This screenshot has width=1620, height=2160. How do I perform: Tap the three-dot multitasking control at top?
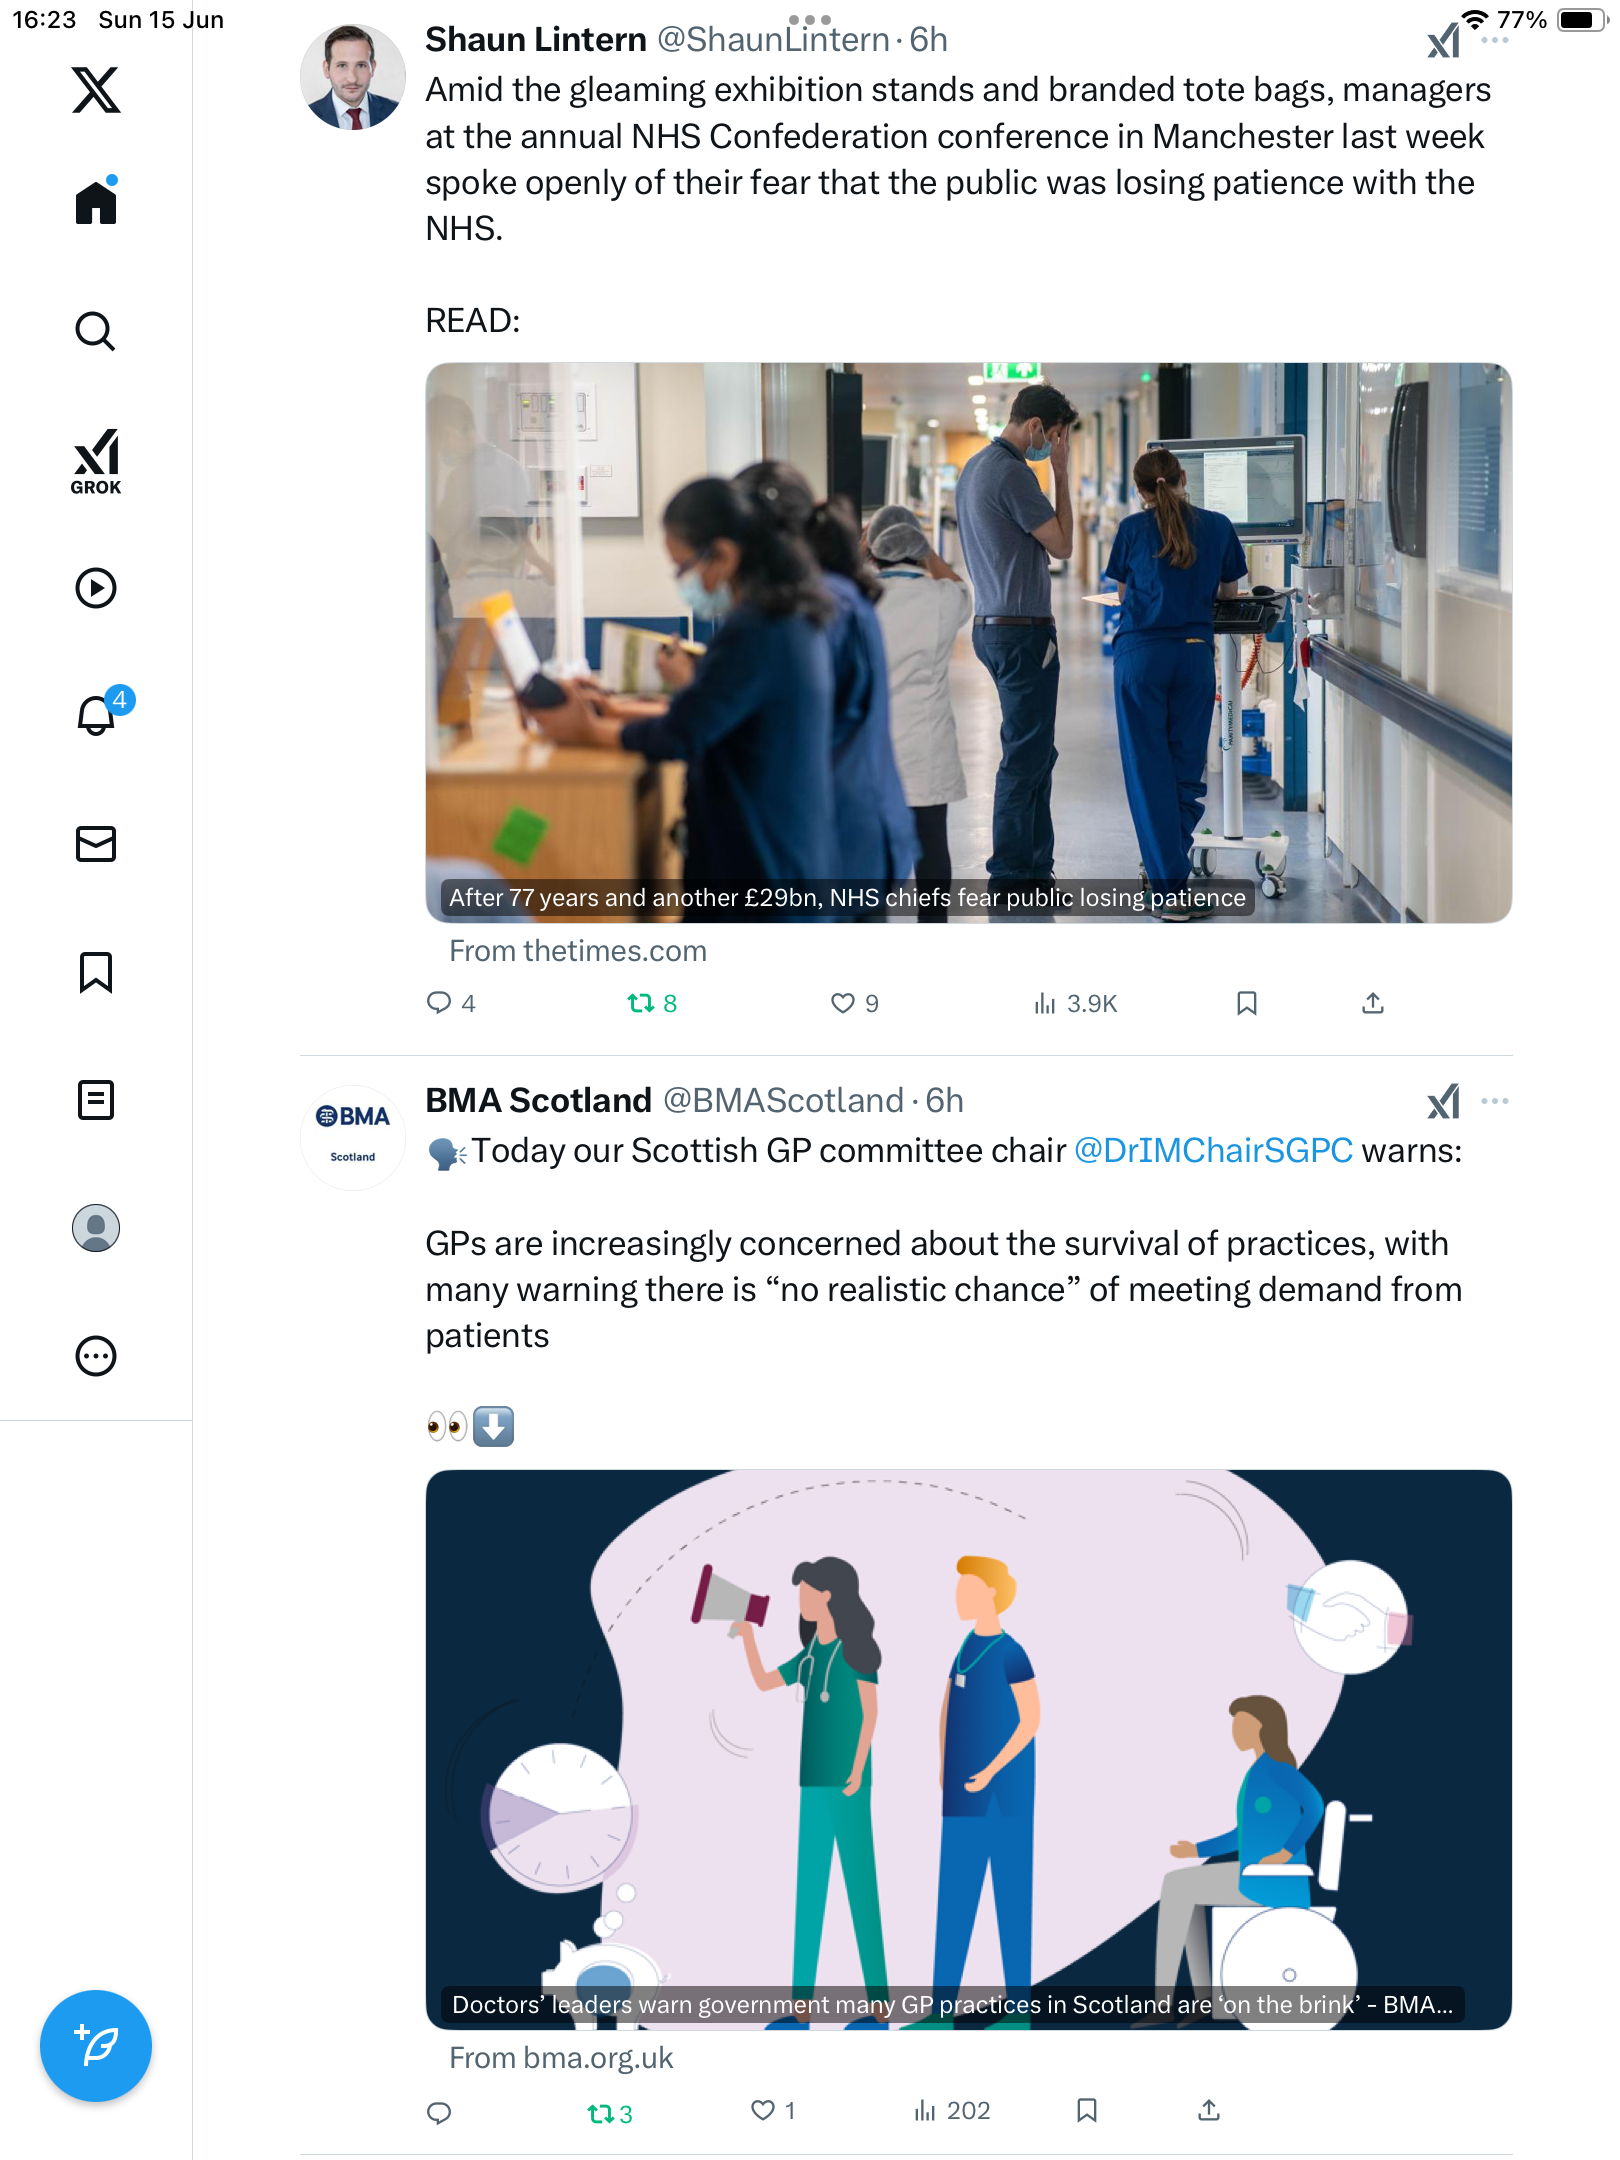(x=810, y=19)
